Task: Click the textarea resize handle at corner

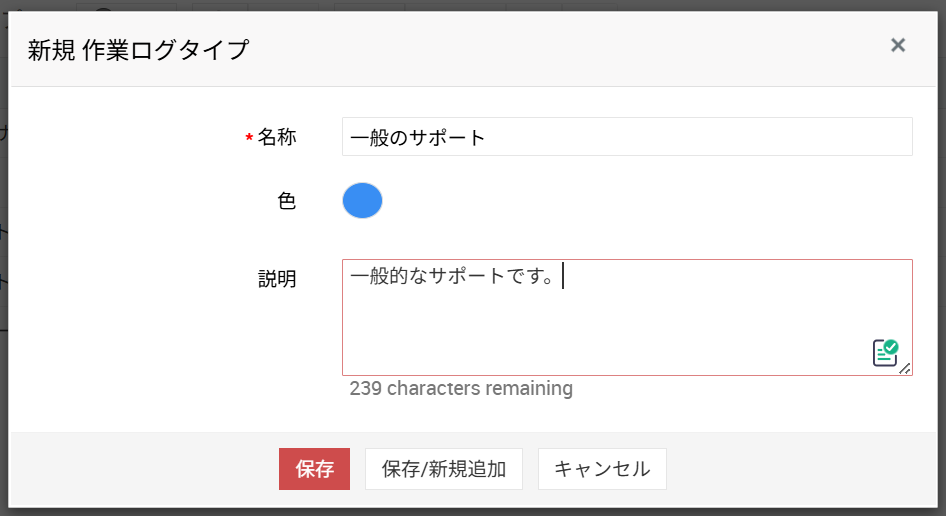Action: click(905, 369)
